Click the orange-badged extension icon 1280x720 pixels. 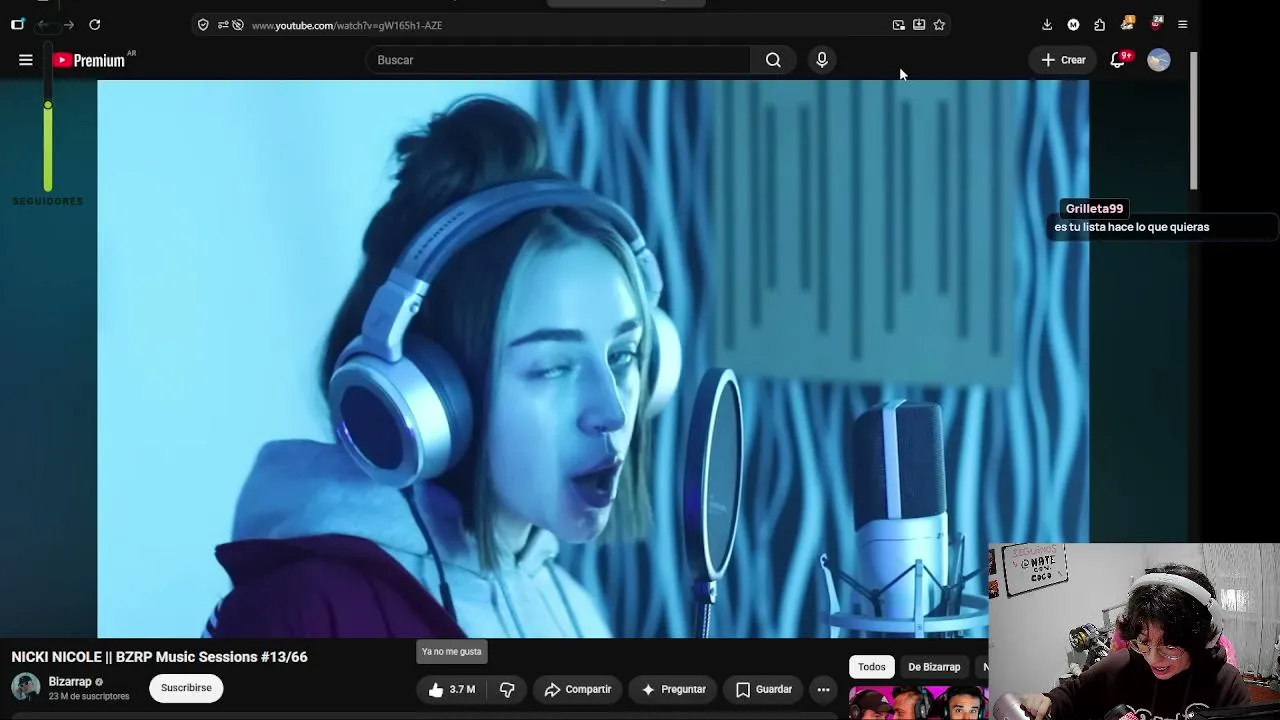pyautogui.click(x=1127, y=24)
